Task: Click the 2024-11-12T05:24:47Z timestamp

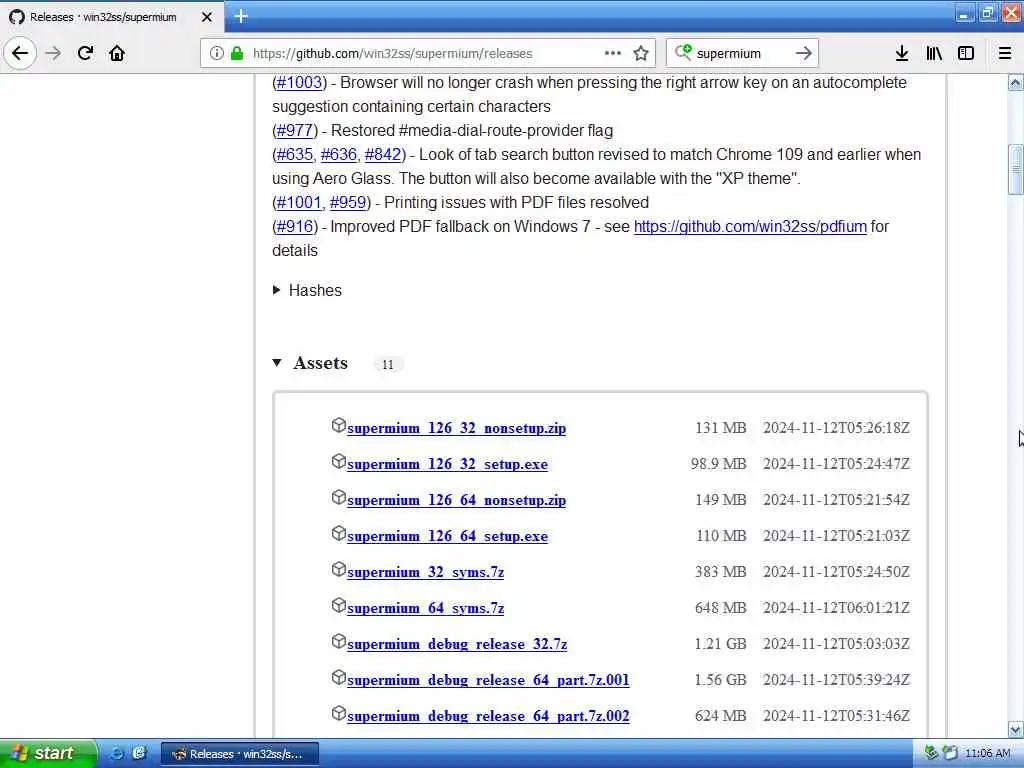Action: tap(836, 464)
